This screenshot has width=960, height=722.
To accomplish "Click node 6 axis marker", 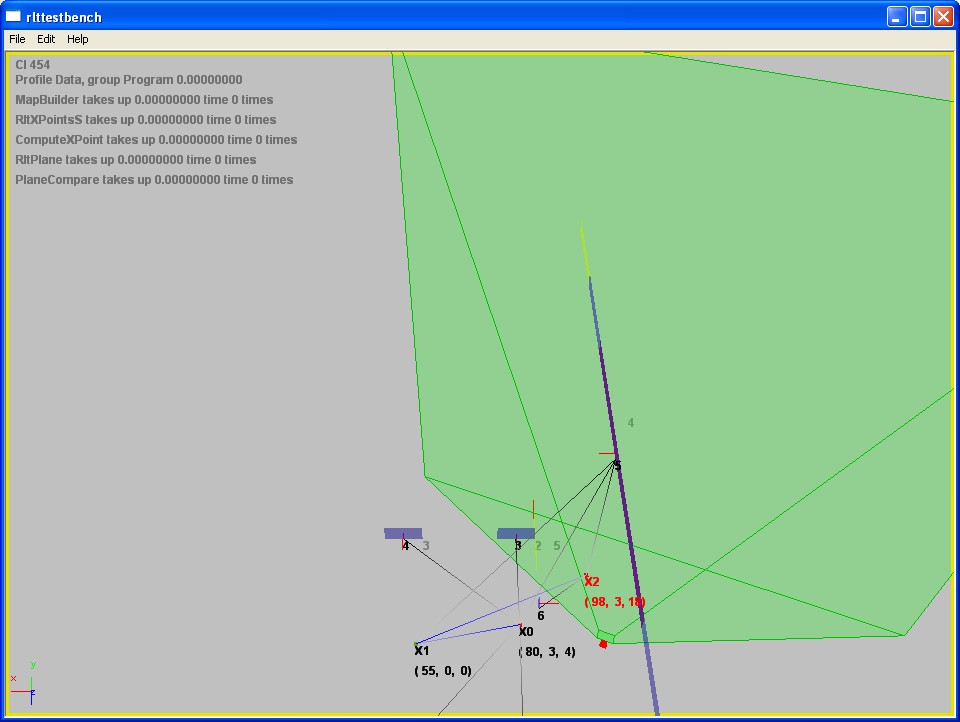I will pyautogui.click(x=541, y=605).
